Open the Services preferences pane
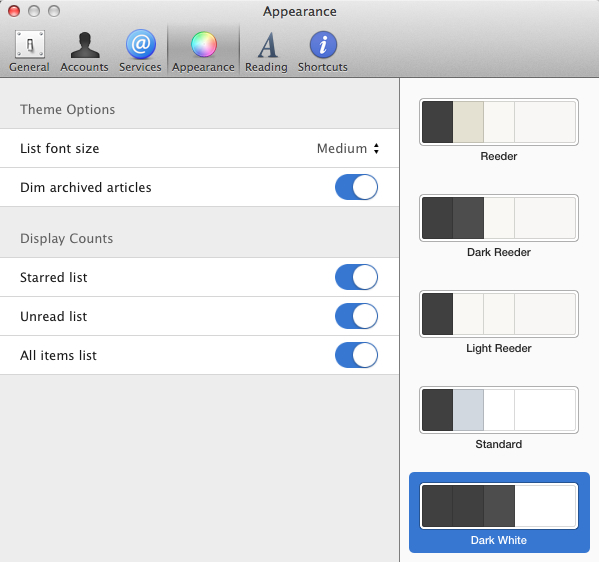Screen dimensions: 599x562 pyautogui.click(x=140, y=51)
